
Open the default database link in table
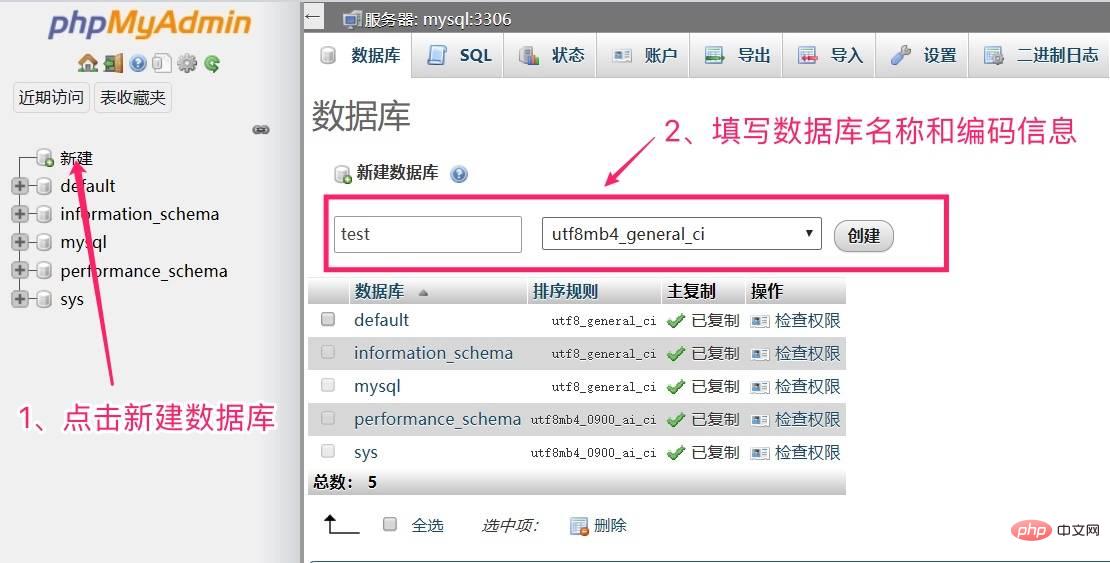click(x=382, y=320)
